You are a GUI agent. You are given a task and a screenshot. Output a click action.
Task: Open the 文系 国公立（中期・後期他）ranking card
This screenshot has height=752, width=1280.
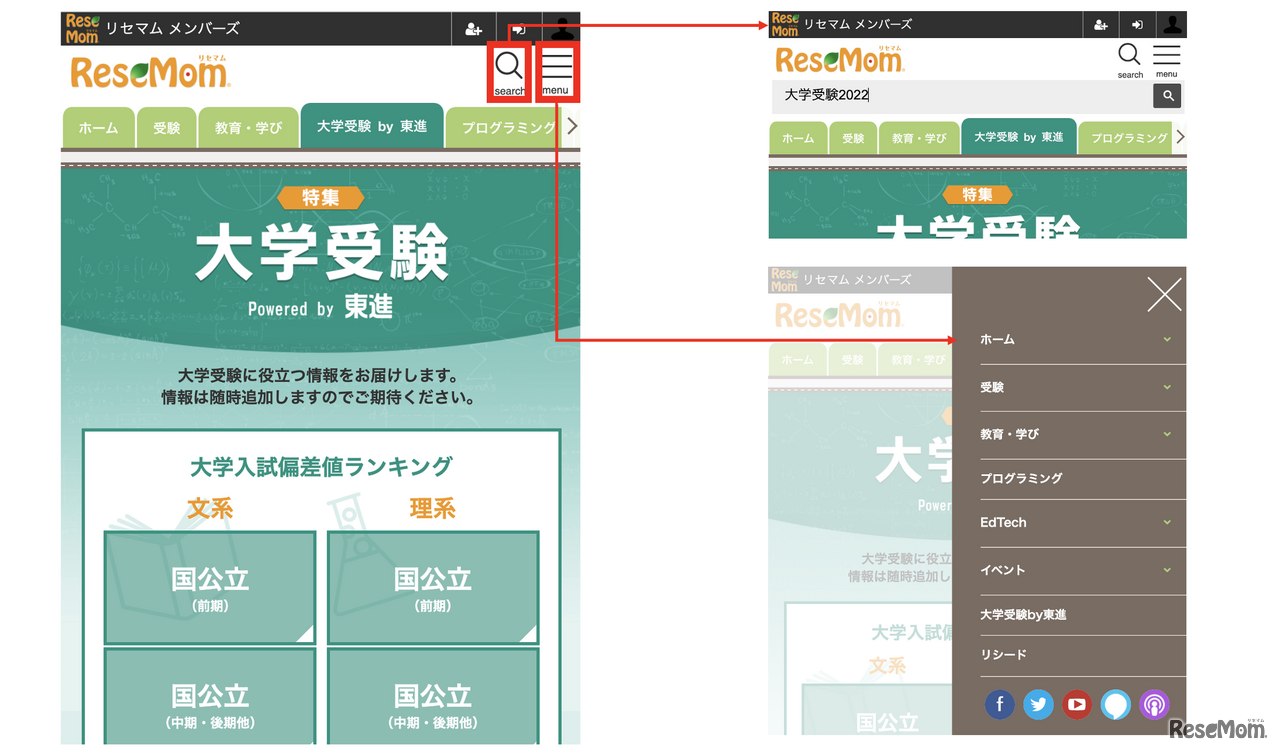pos(210,697)
